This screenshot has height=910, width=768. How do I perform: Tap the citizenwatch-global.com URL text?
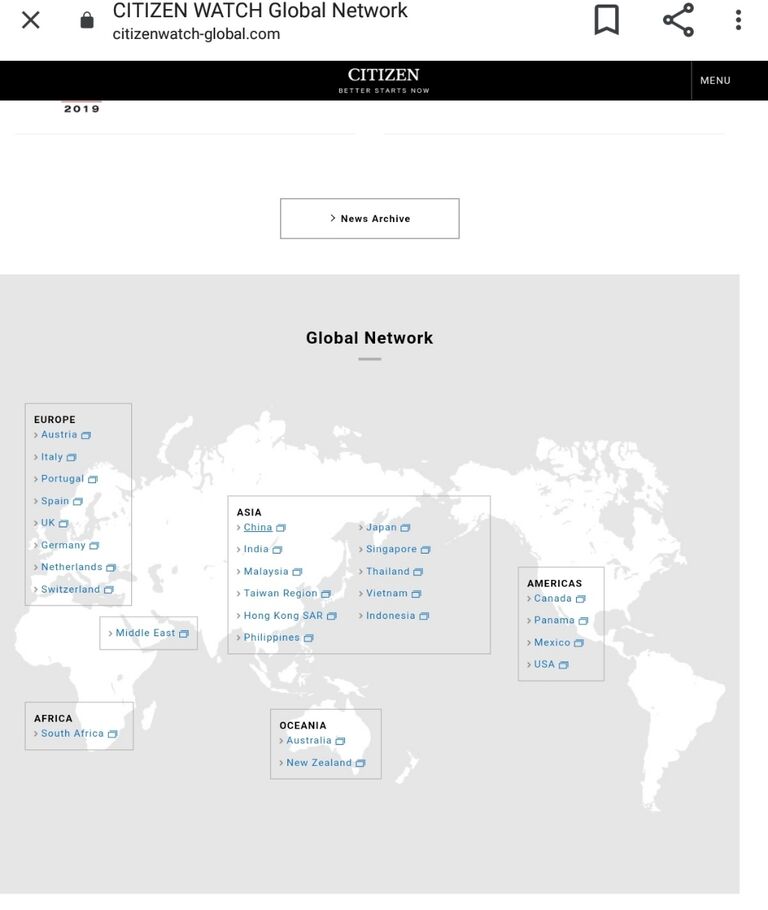(x=196, y=34)
